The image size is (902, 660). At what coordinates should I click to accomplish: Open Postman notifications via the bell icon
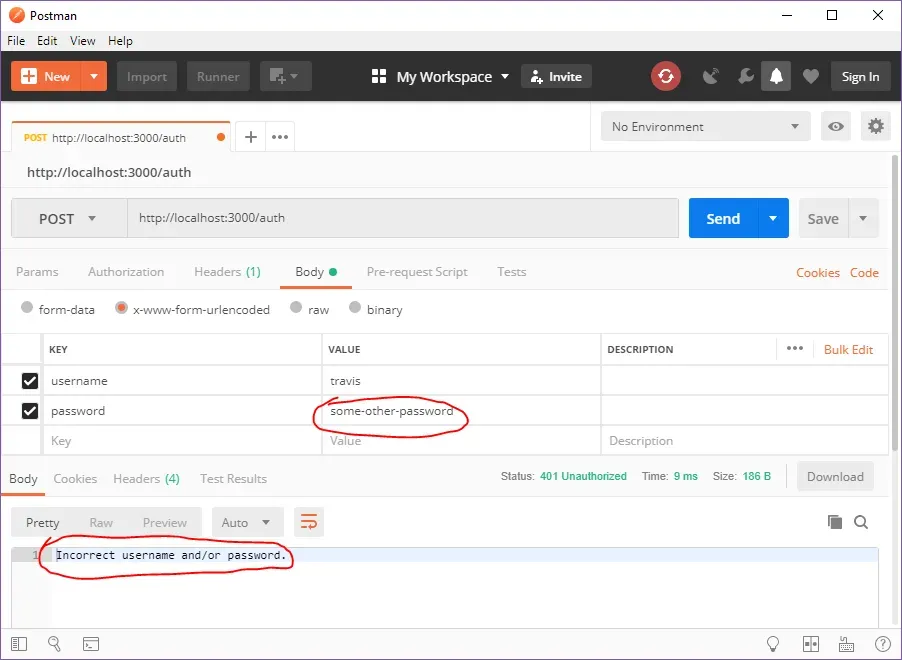pos(776,76)
